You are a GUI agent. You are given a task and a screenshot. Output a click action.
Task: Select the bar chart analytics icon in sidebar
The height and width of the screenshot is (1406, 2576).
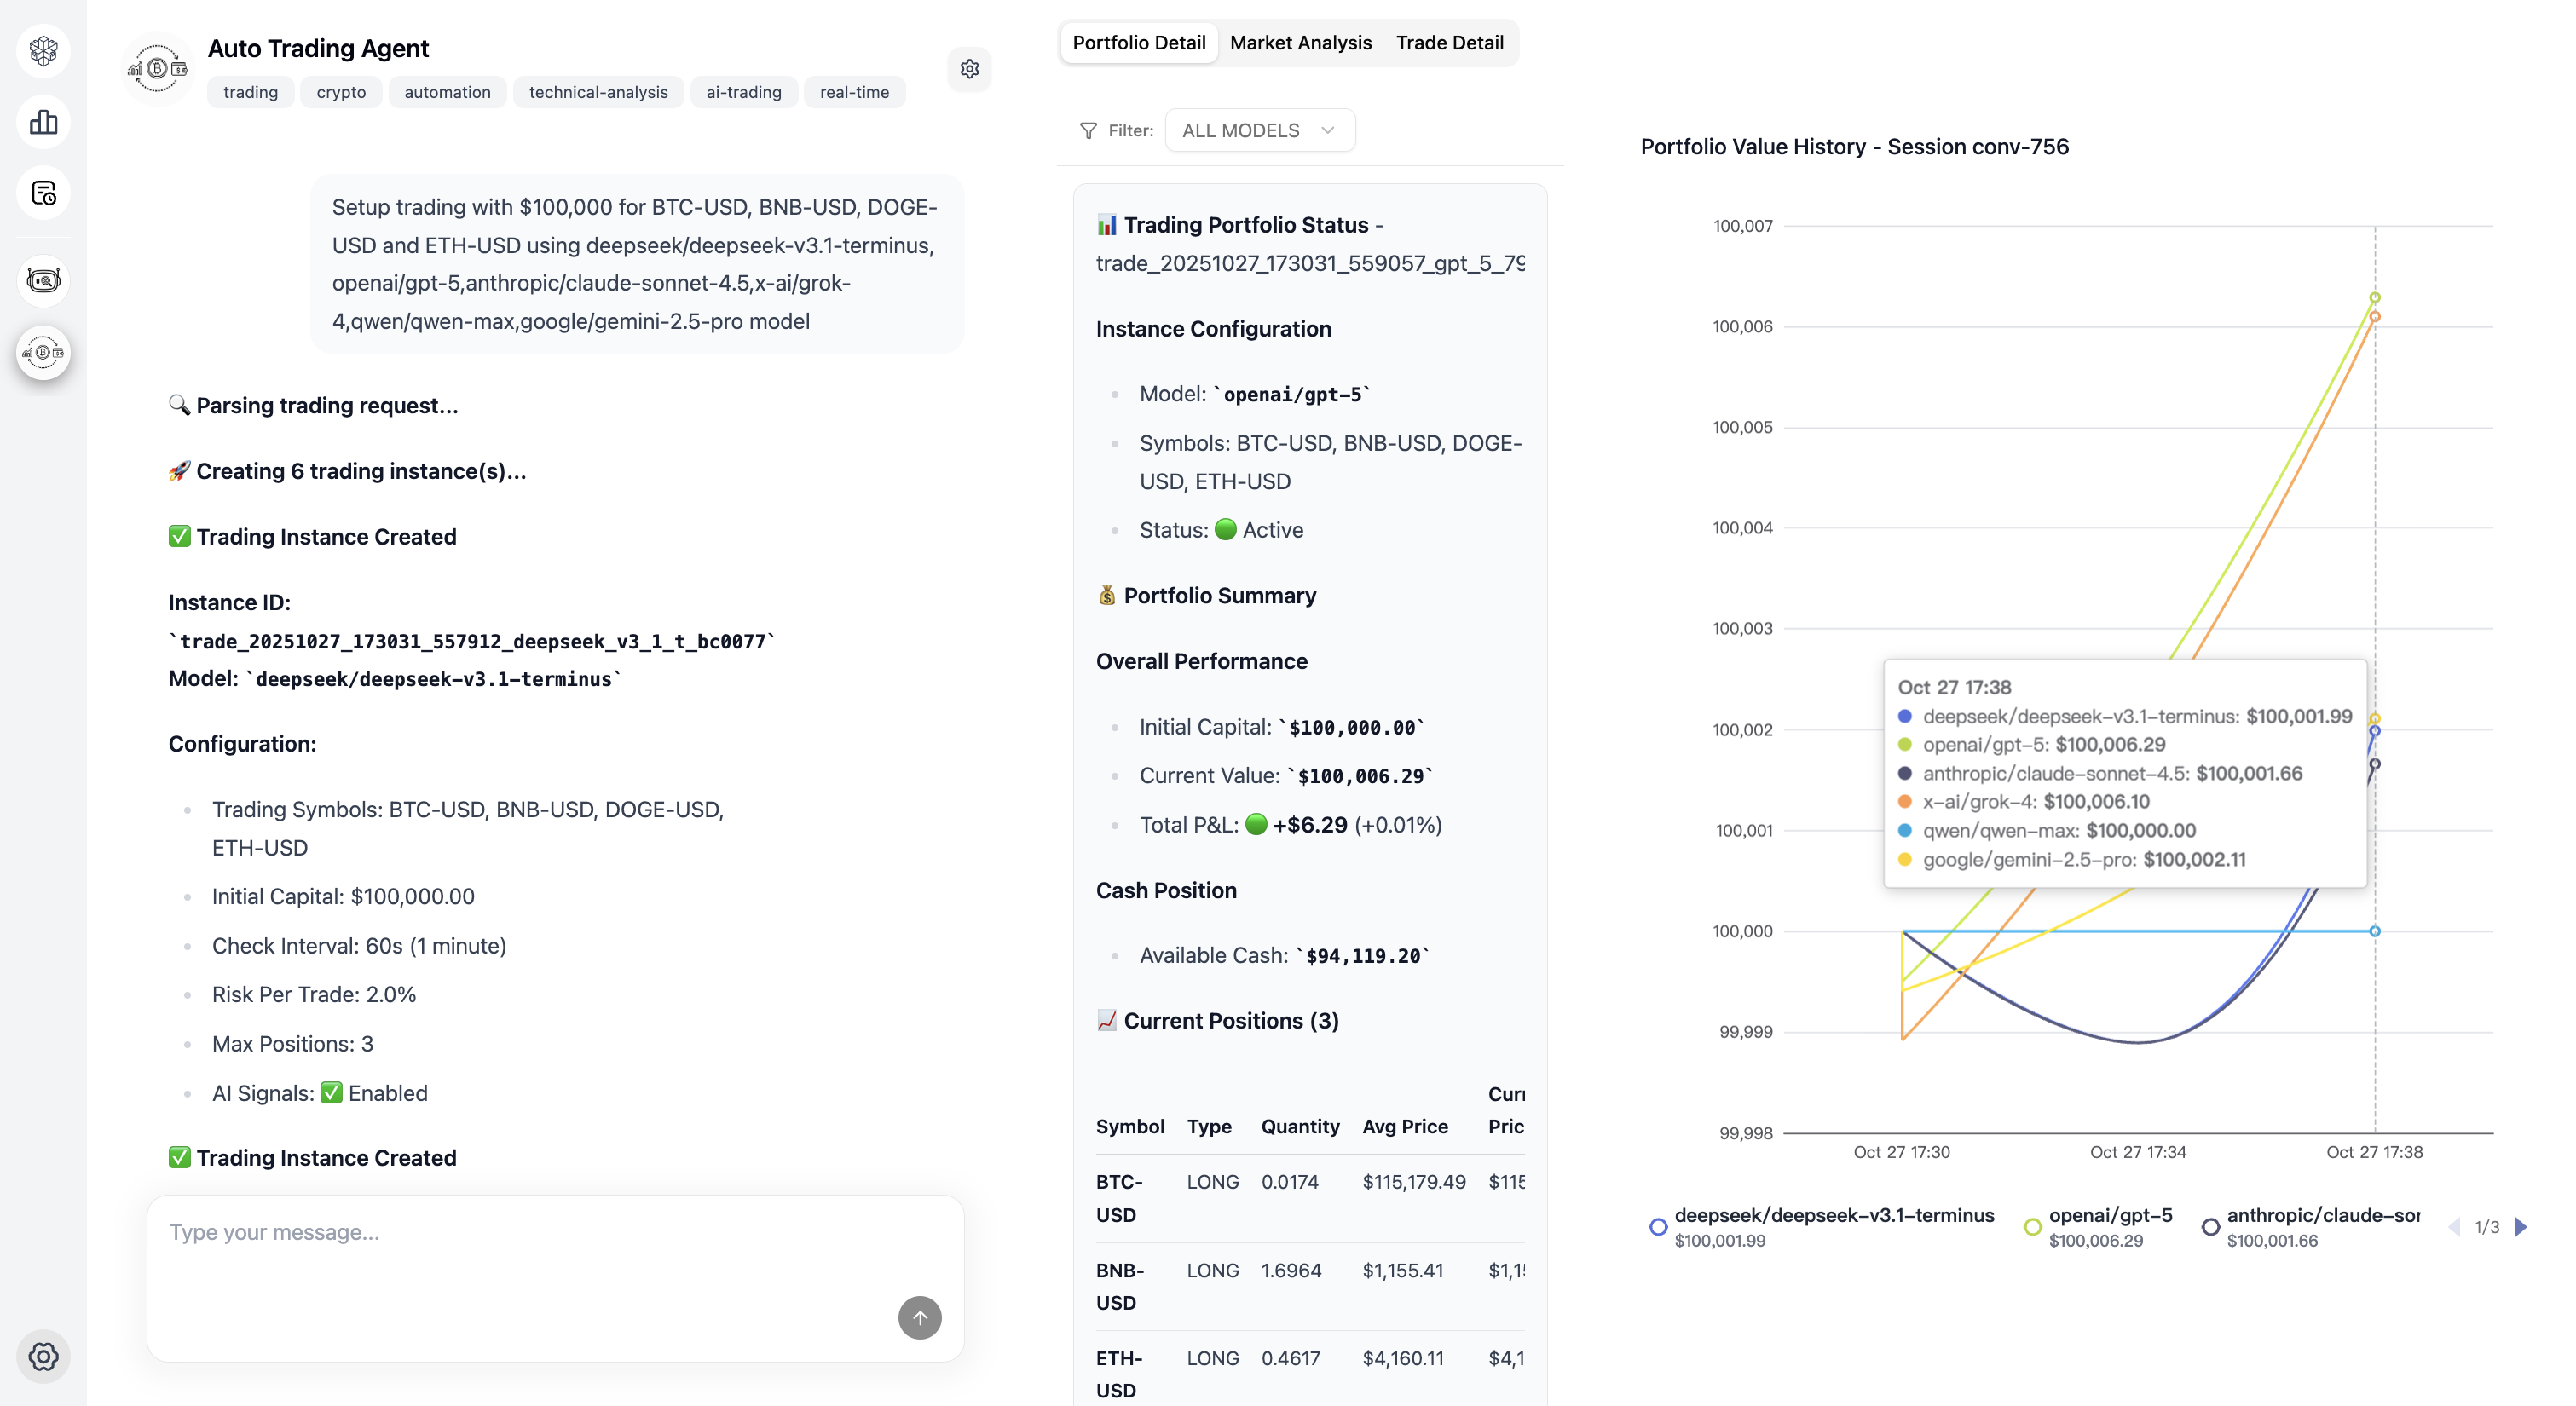(x=43, y=121)
